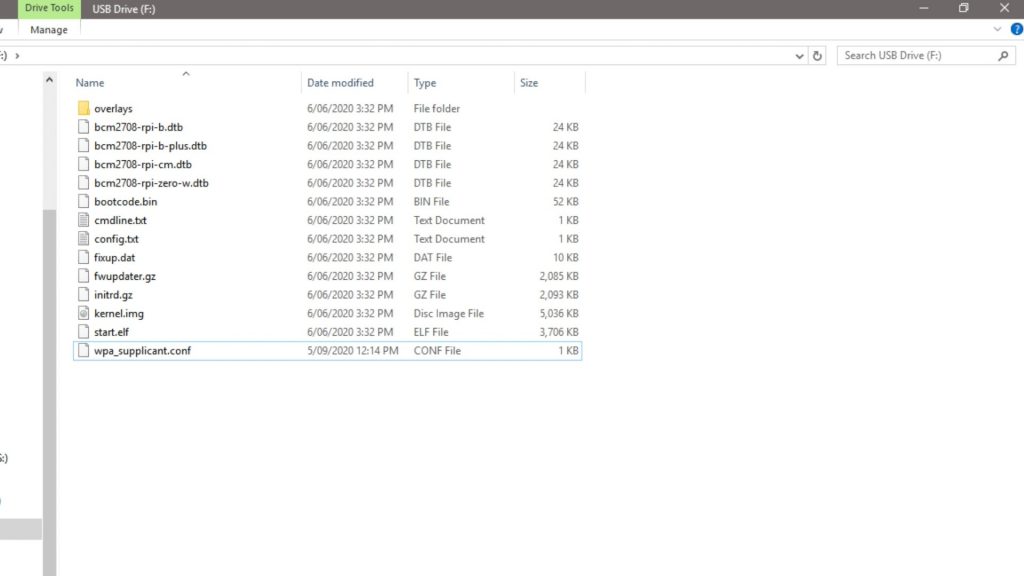
Task: Expand the address bar history dropdown
Action: 800,56
